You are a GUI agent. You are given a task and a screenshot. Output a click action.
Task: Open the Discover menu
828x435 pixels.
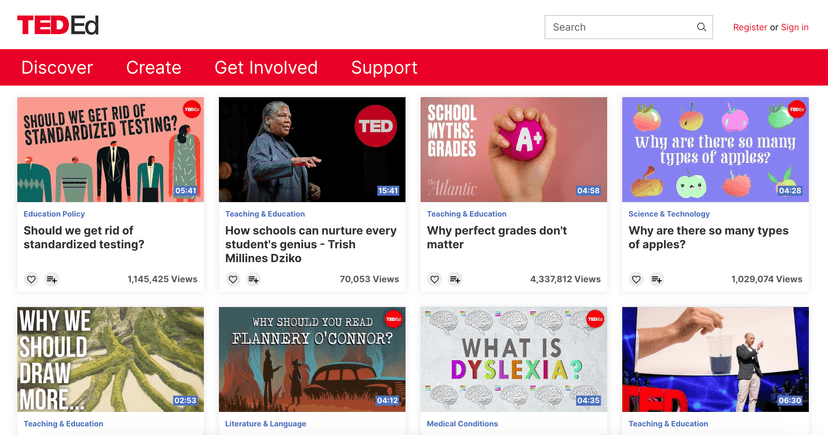coord(57,68)
